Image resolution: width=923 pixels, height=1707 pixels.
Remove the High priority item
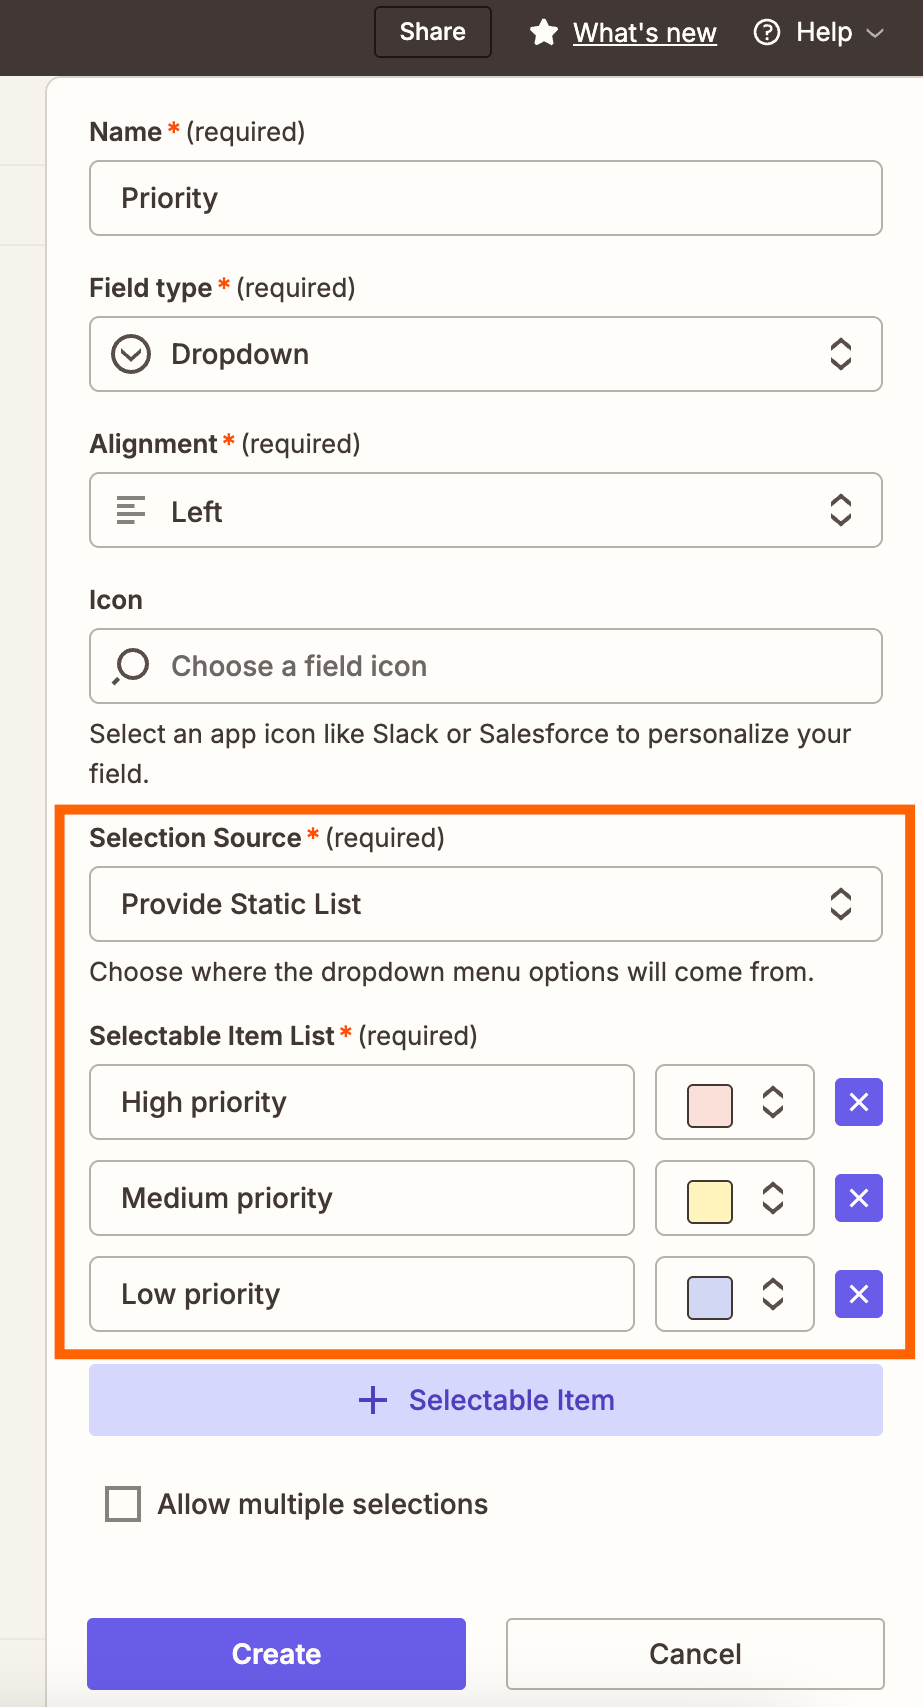point(858,1102)
